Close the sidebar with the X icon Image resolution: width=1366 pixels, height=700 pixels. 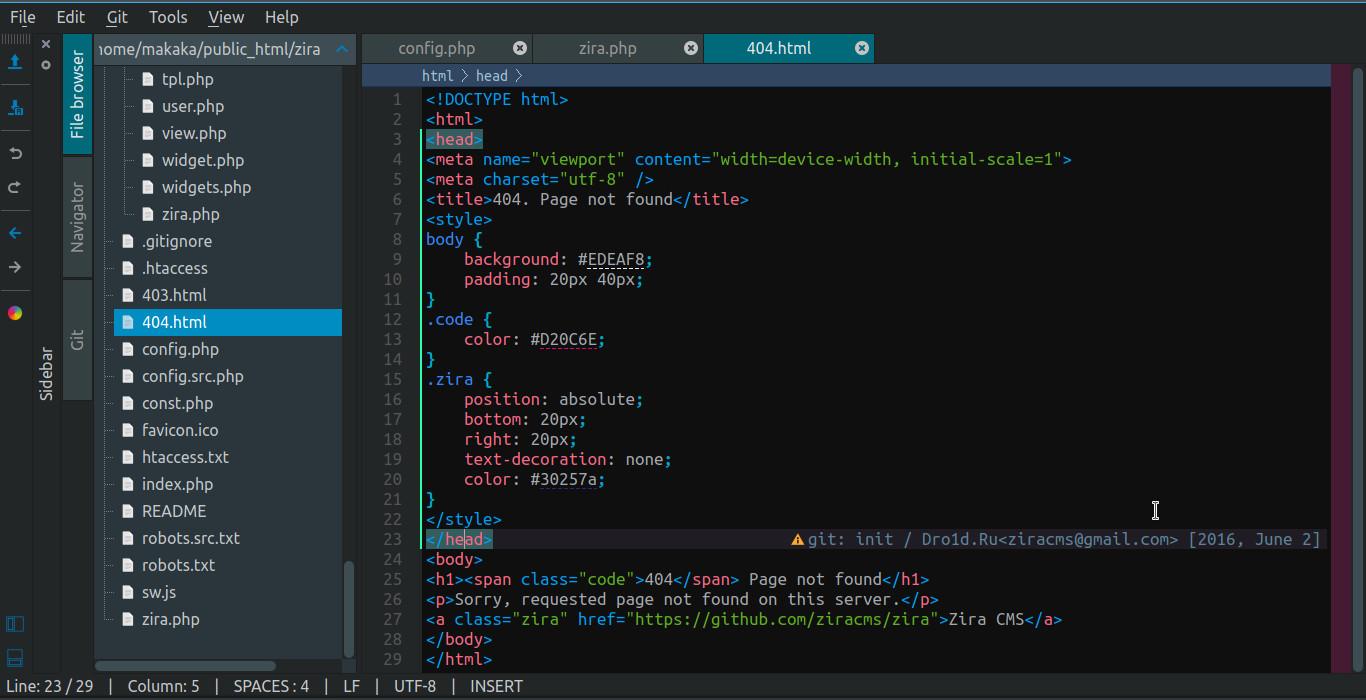(x=46, y=44)
